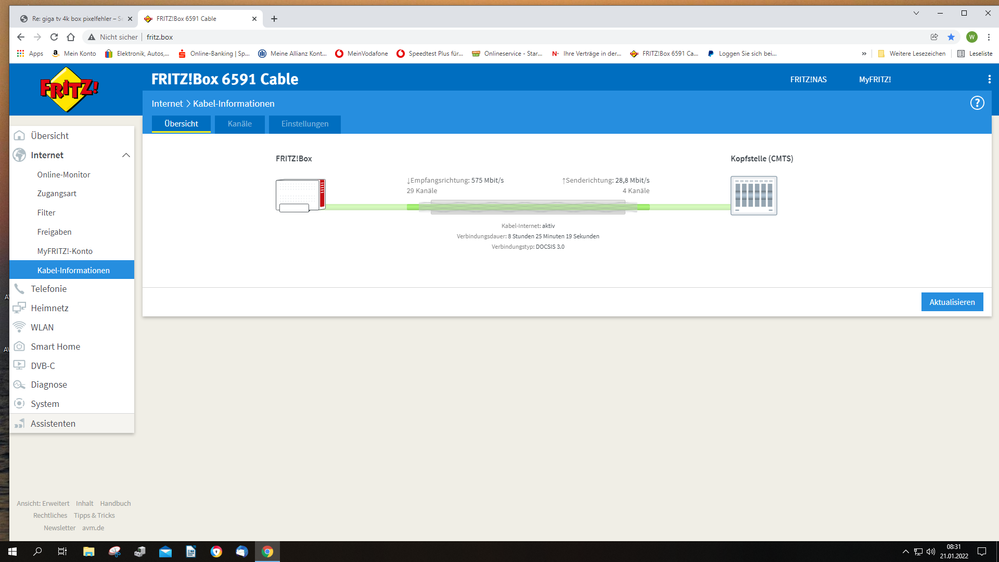The image size is (999, 562).
Task: Click Internet in the breadcrumb
Action: click(x=167, y=103)
